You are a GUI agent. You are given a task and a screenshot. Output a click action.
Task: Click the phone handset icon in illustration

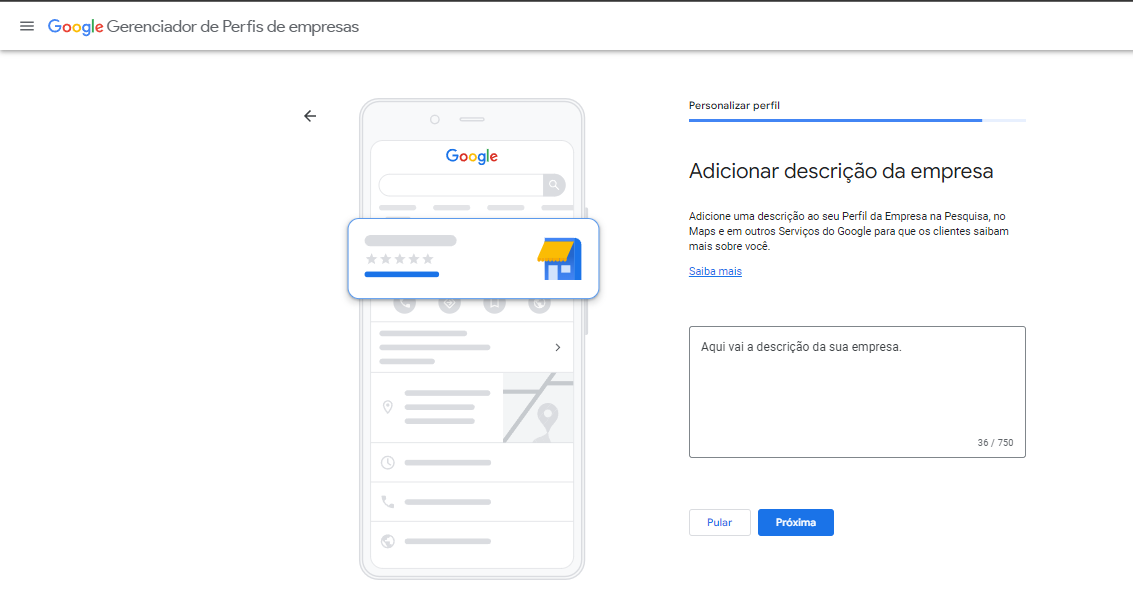click(x=388, y=502)
